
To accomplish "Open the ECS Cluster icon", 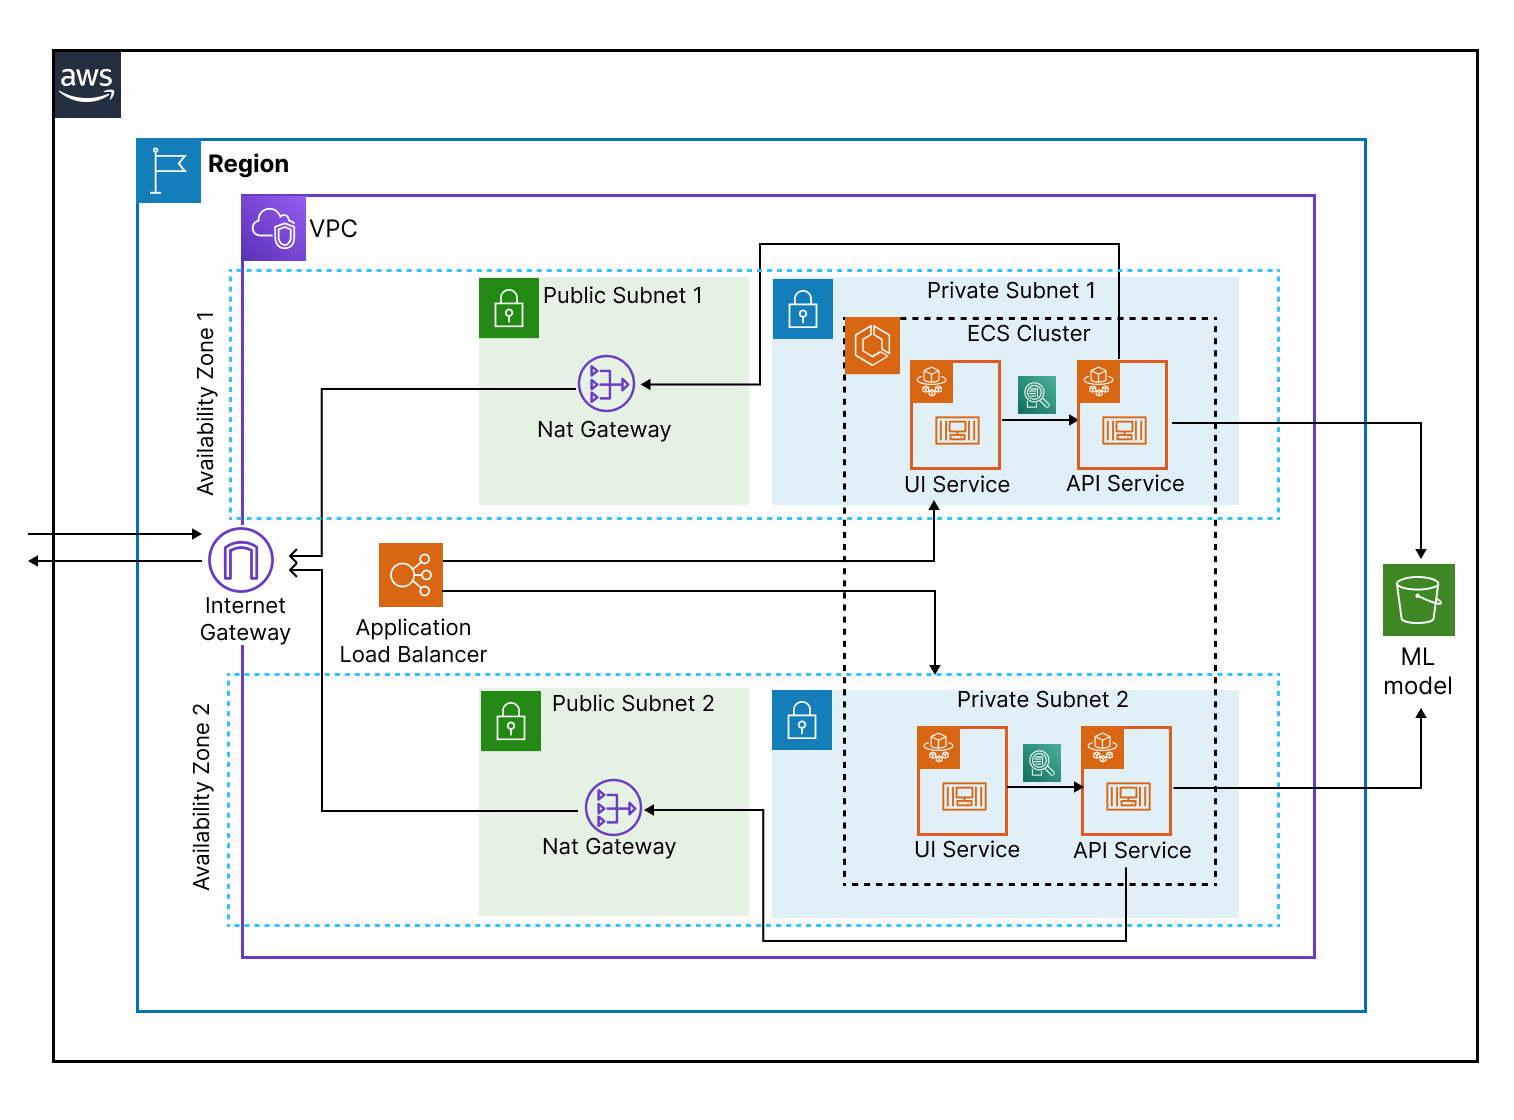I will [x=872, y=347].
